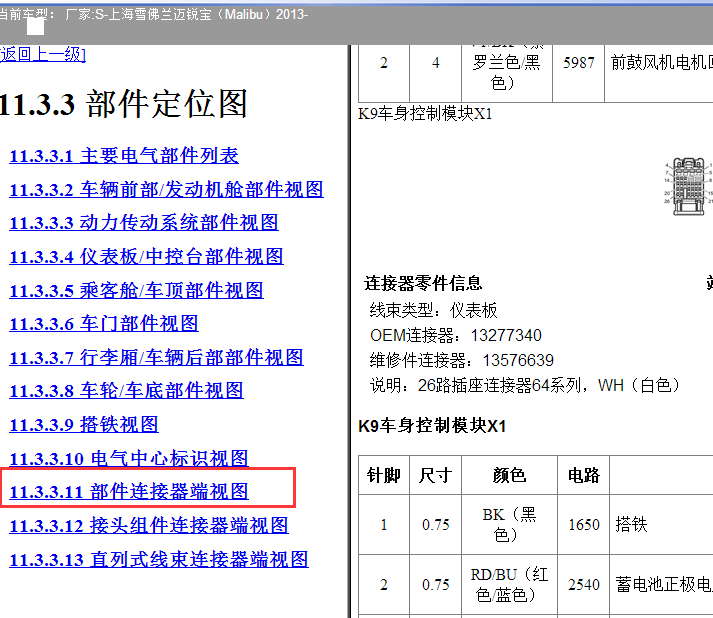Viewport: 713px width, 618px height.
Task: Select the 线束类型：仪表板 line
Action: (x=433, y=311)
